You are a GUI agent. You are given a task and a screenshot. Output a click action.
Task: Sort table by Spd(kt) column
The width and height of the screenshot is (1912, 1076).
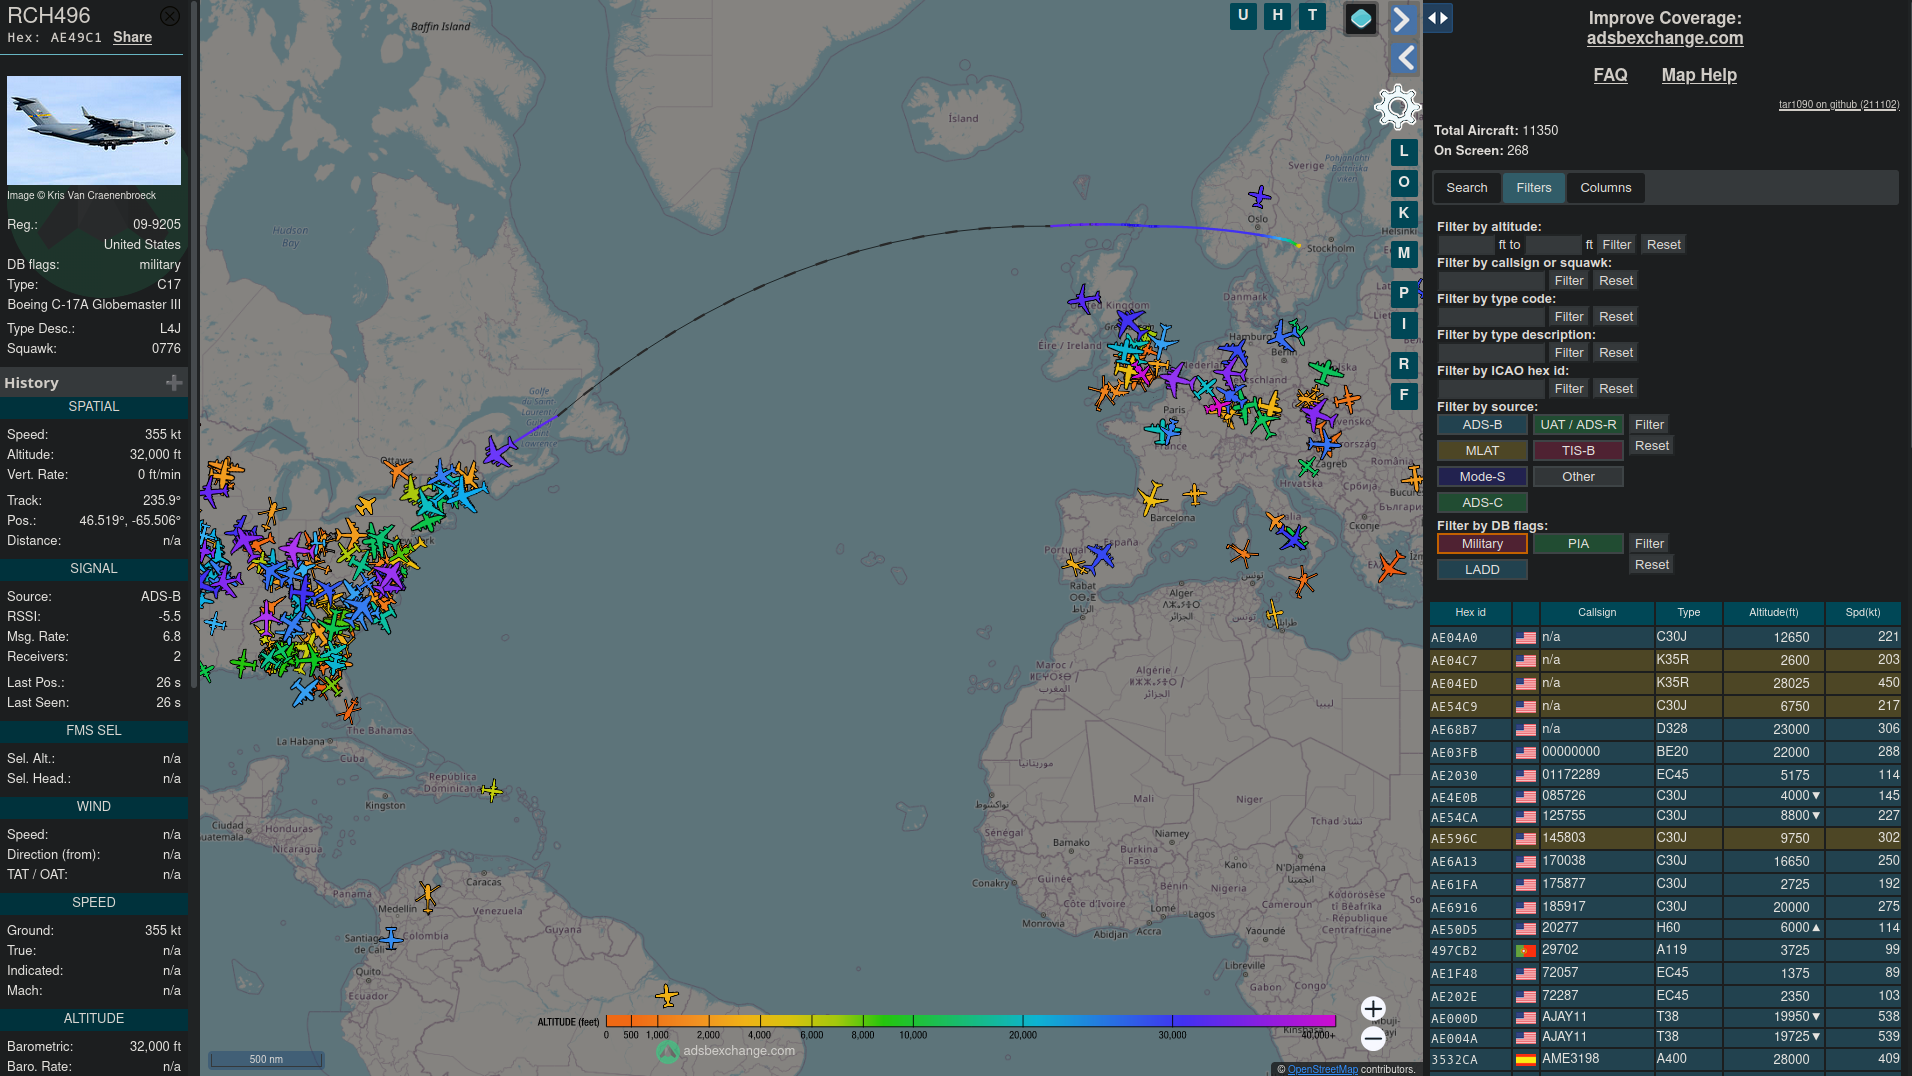pos(1863,613)
